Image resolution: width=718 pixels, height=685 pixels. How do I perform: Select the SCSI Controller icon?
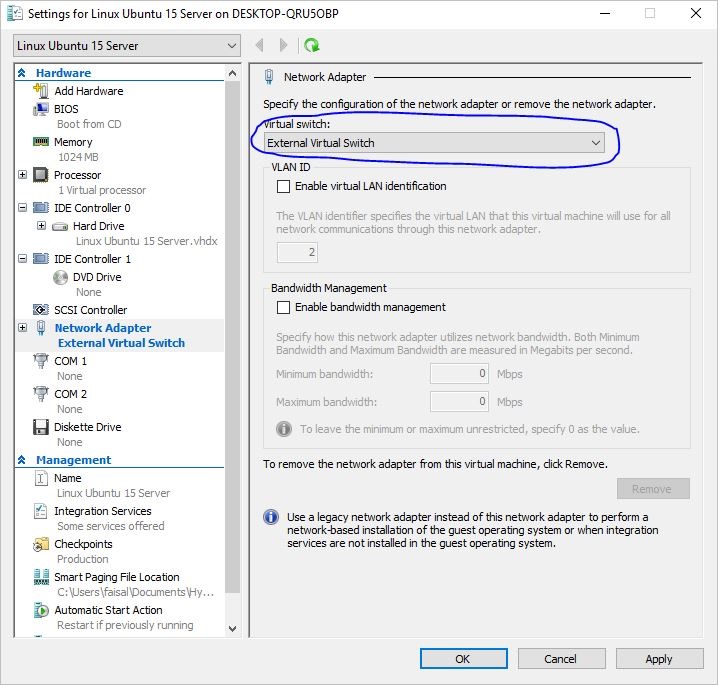(x=41, y=310)
